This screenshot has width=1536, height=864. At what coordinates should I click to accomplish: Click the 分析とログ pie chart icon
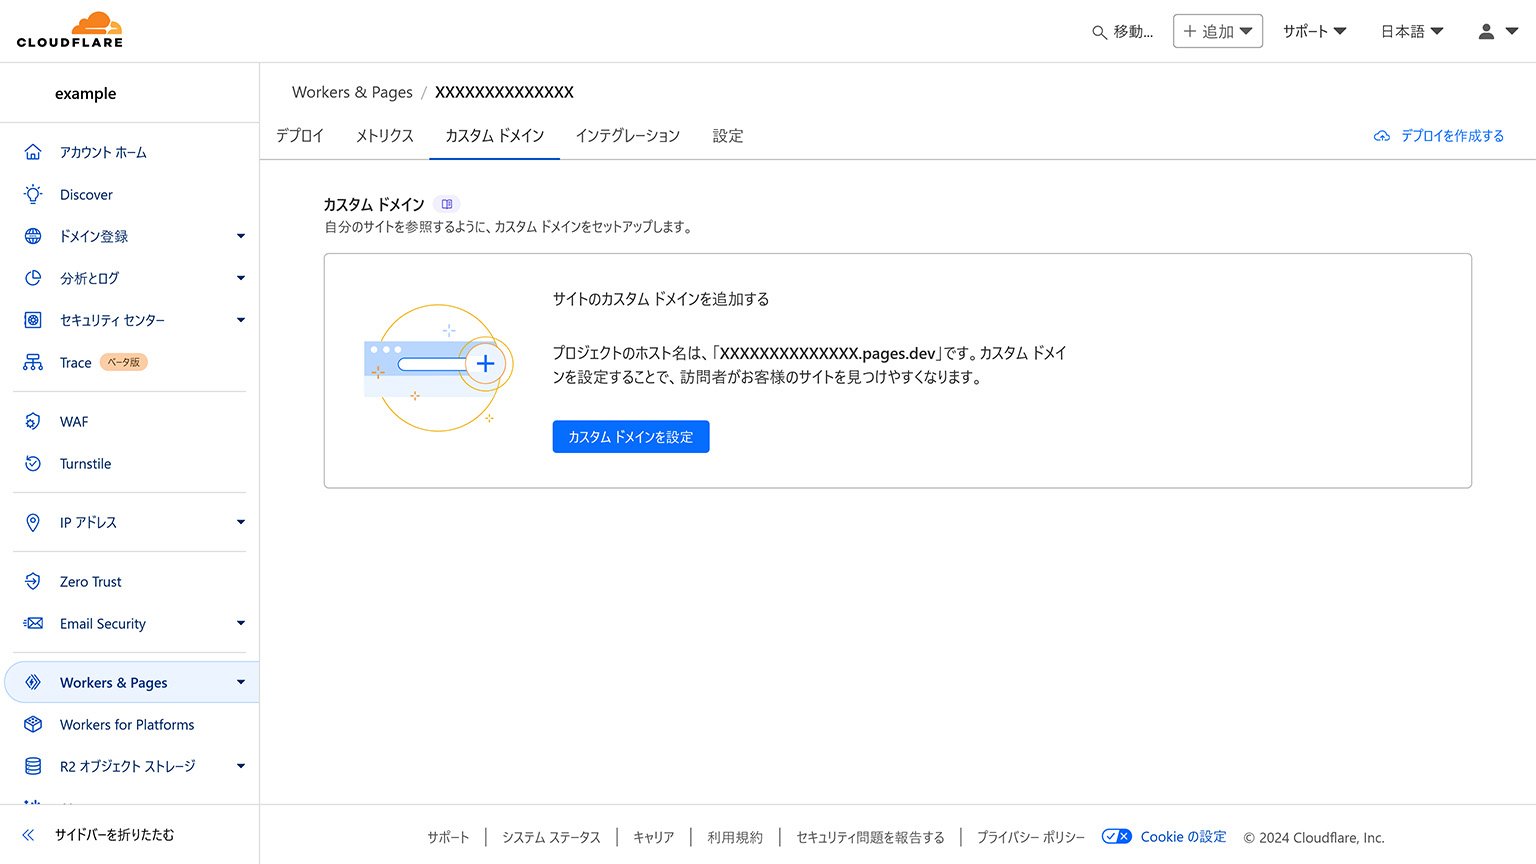point(33,278)
